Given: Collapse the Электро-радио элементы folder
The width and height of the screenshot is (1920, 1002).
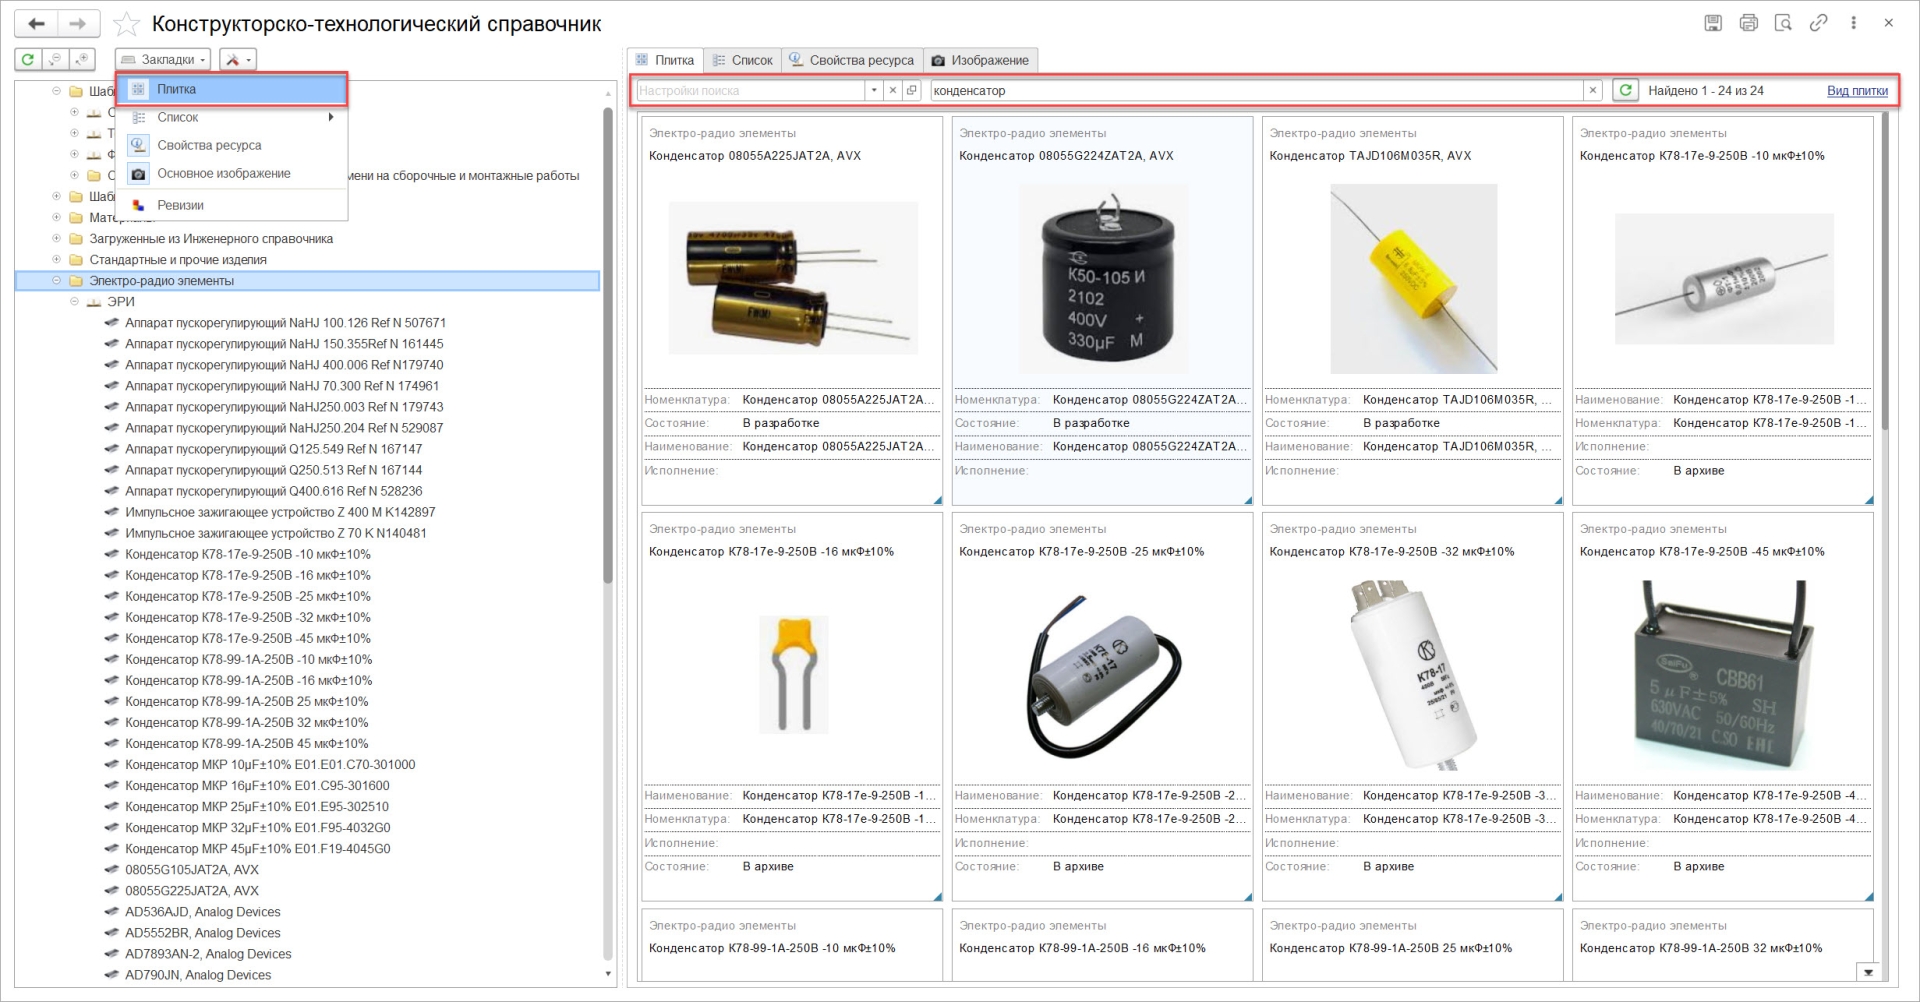Looking at the screenshot, I should 56,281.
